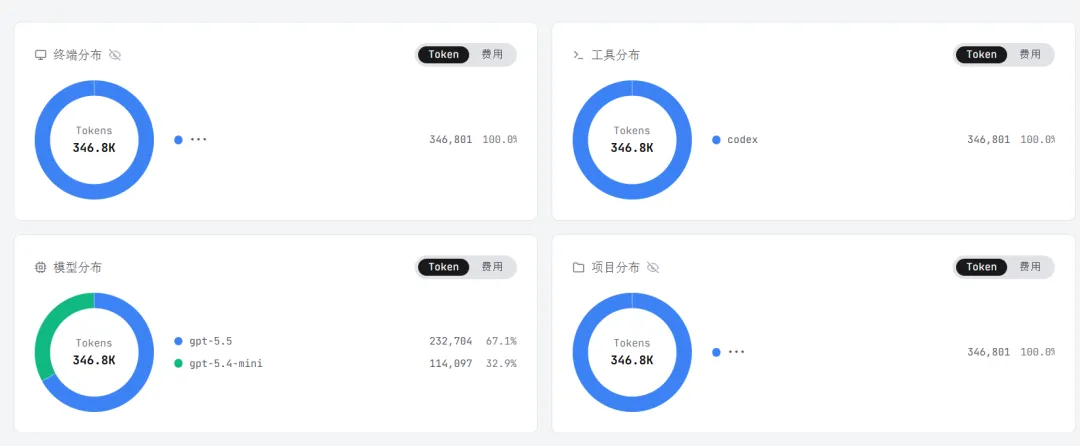
Task: Switch 模型分布 card to 费用 view
Action: coord(492,266)
